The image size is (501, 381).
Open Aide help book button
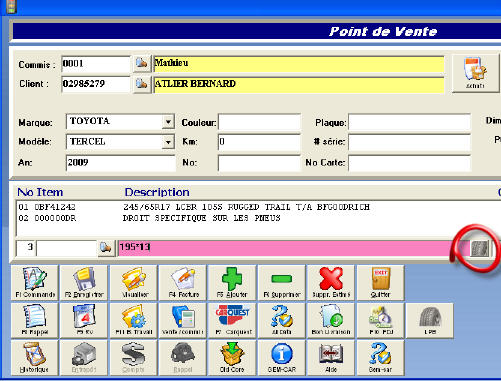[331, 358]
